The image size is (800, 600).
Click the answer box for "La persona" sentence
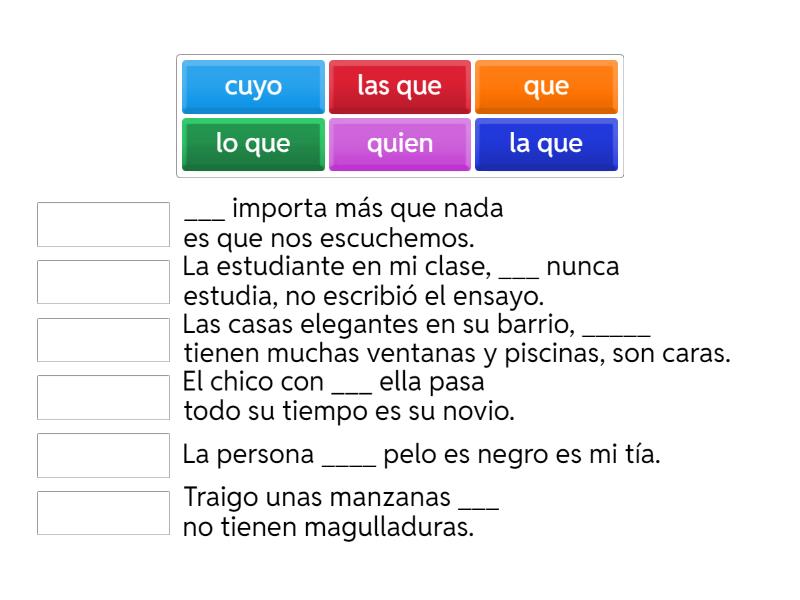(103, 455)
